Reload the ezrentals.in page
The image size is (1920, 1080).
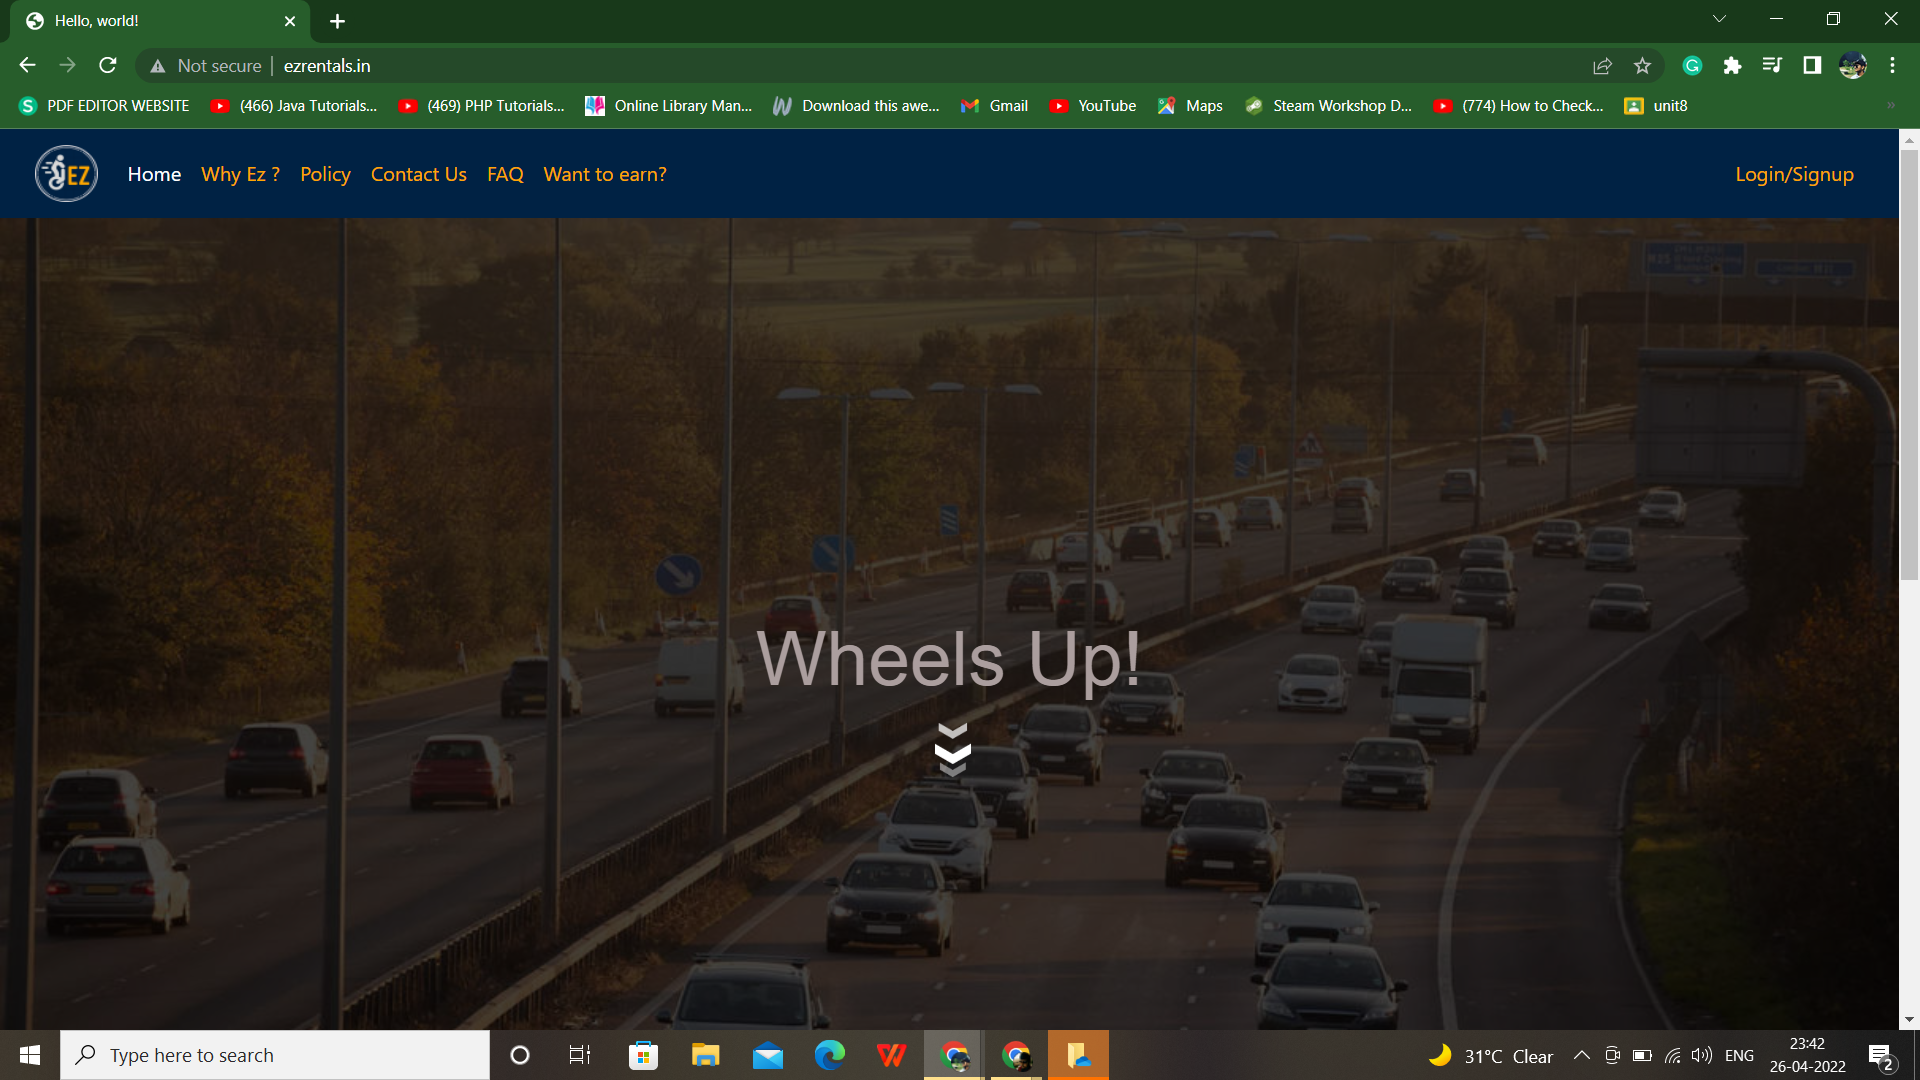[108, 65]
